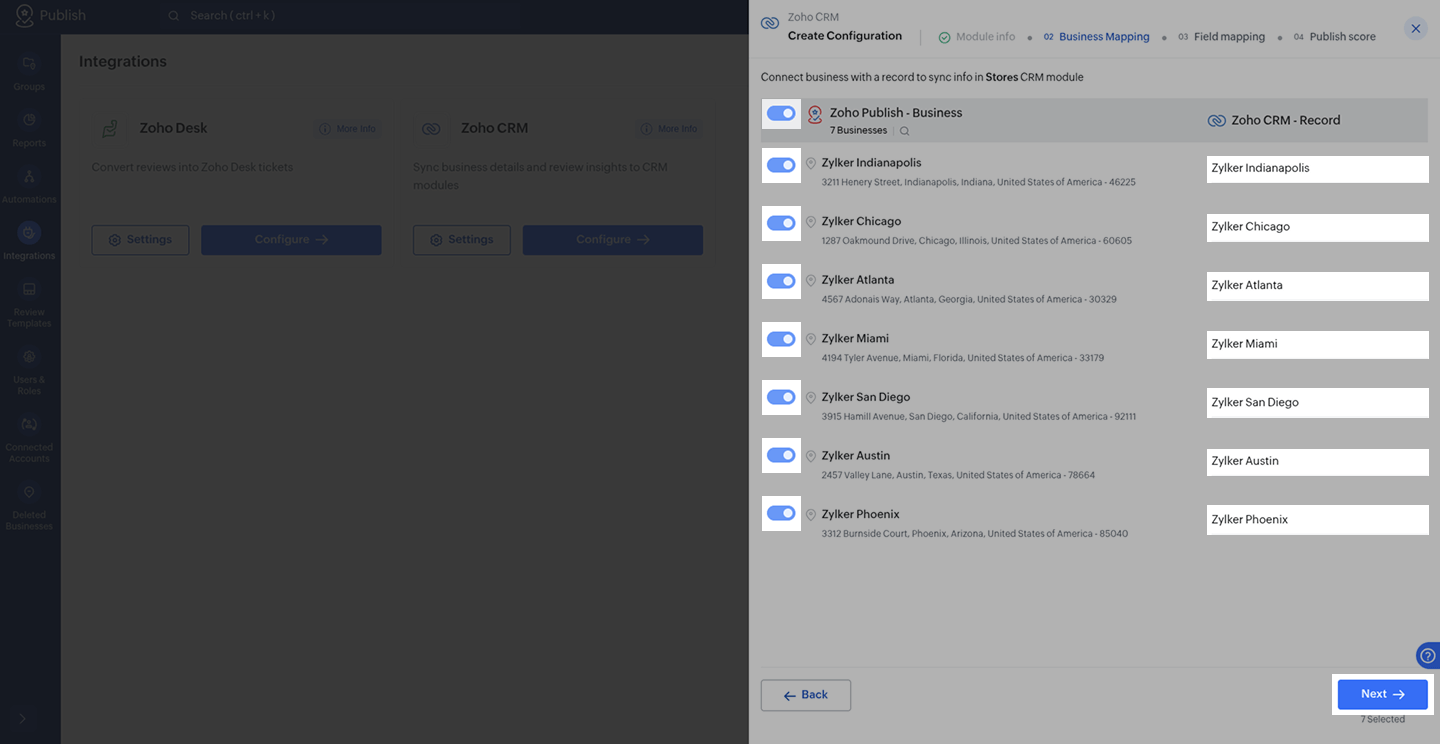Turn off the Zylker Miami switch
1440x744 pixels.
click(781, 339)
